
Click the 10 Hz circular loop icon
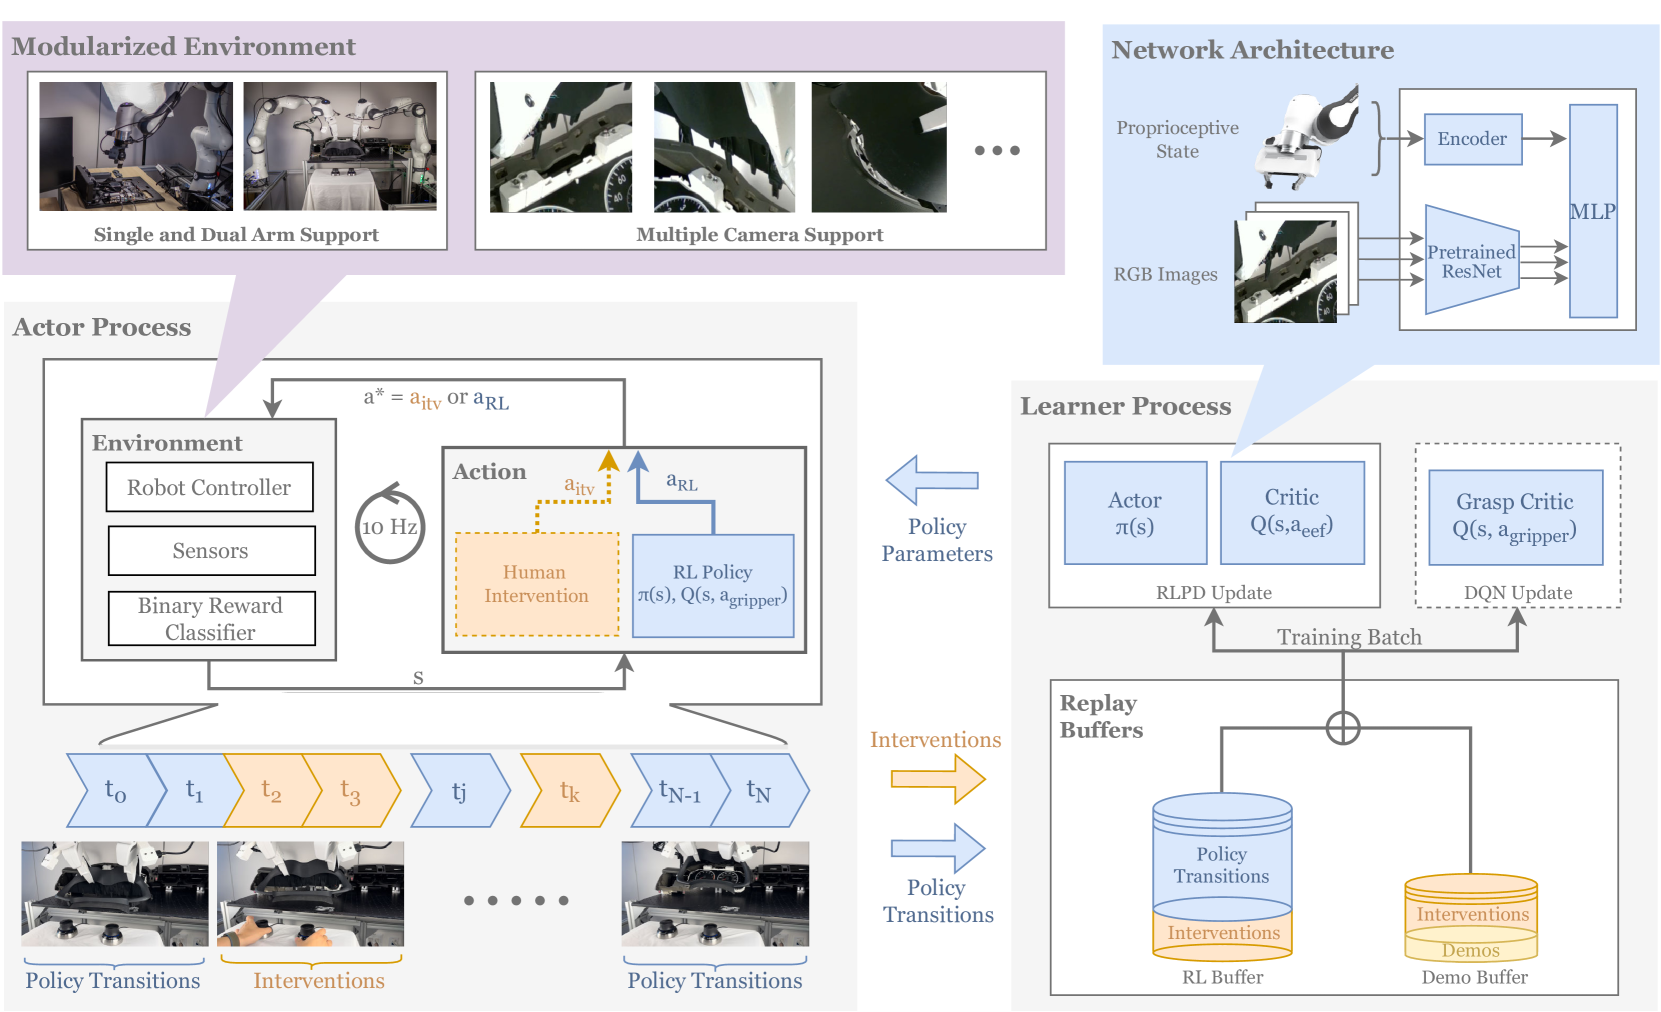click(390, 524)
